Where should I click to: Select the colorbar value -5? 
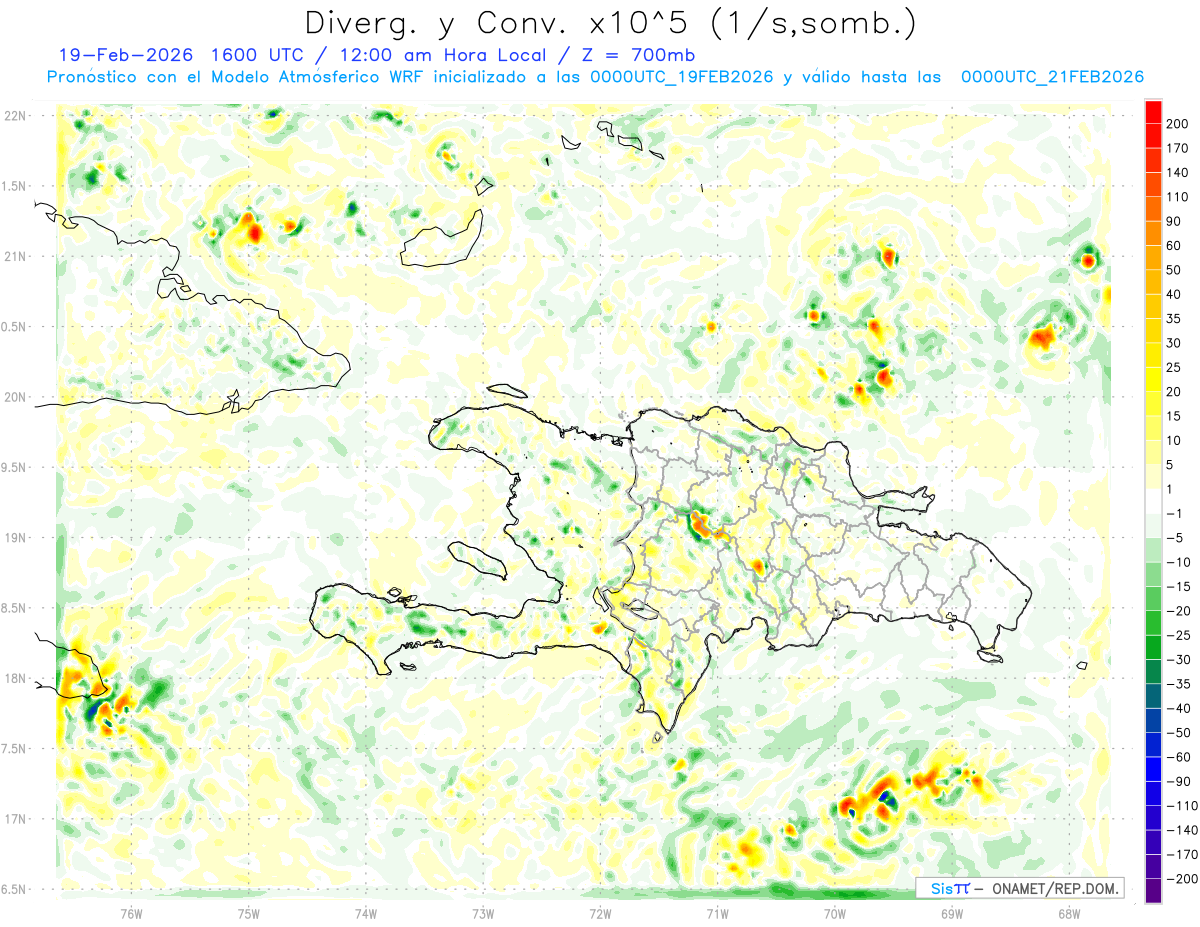1178,538
